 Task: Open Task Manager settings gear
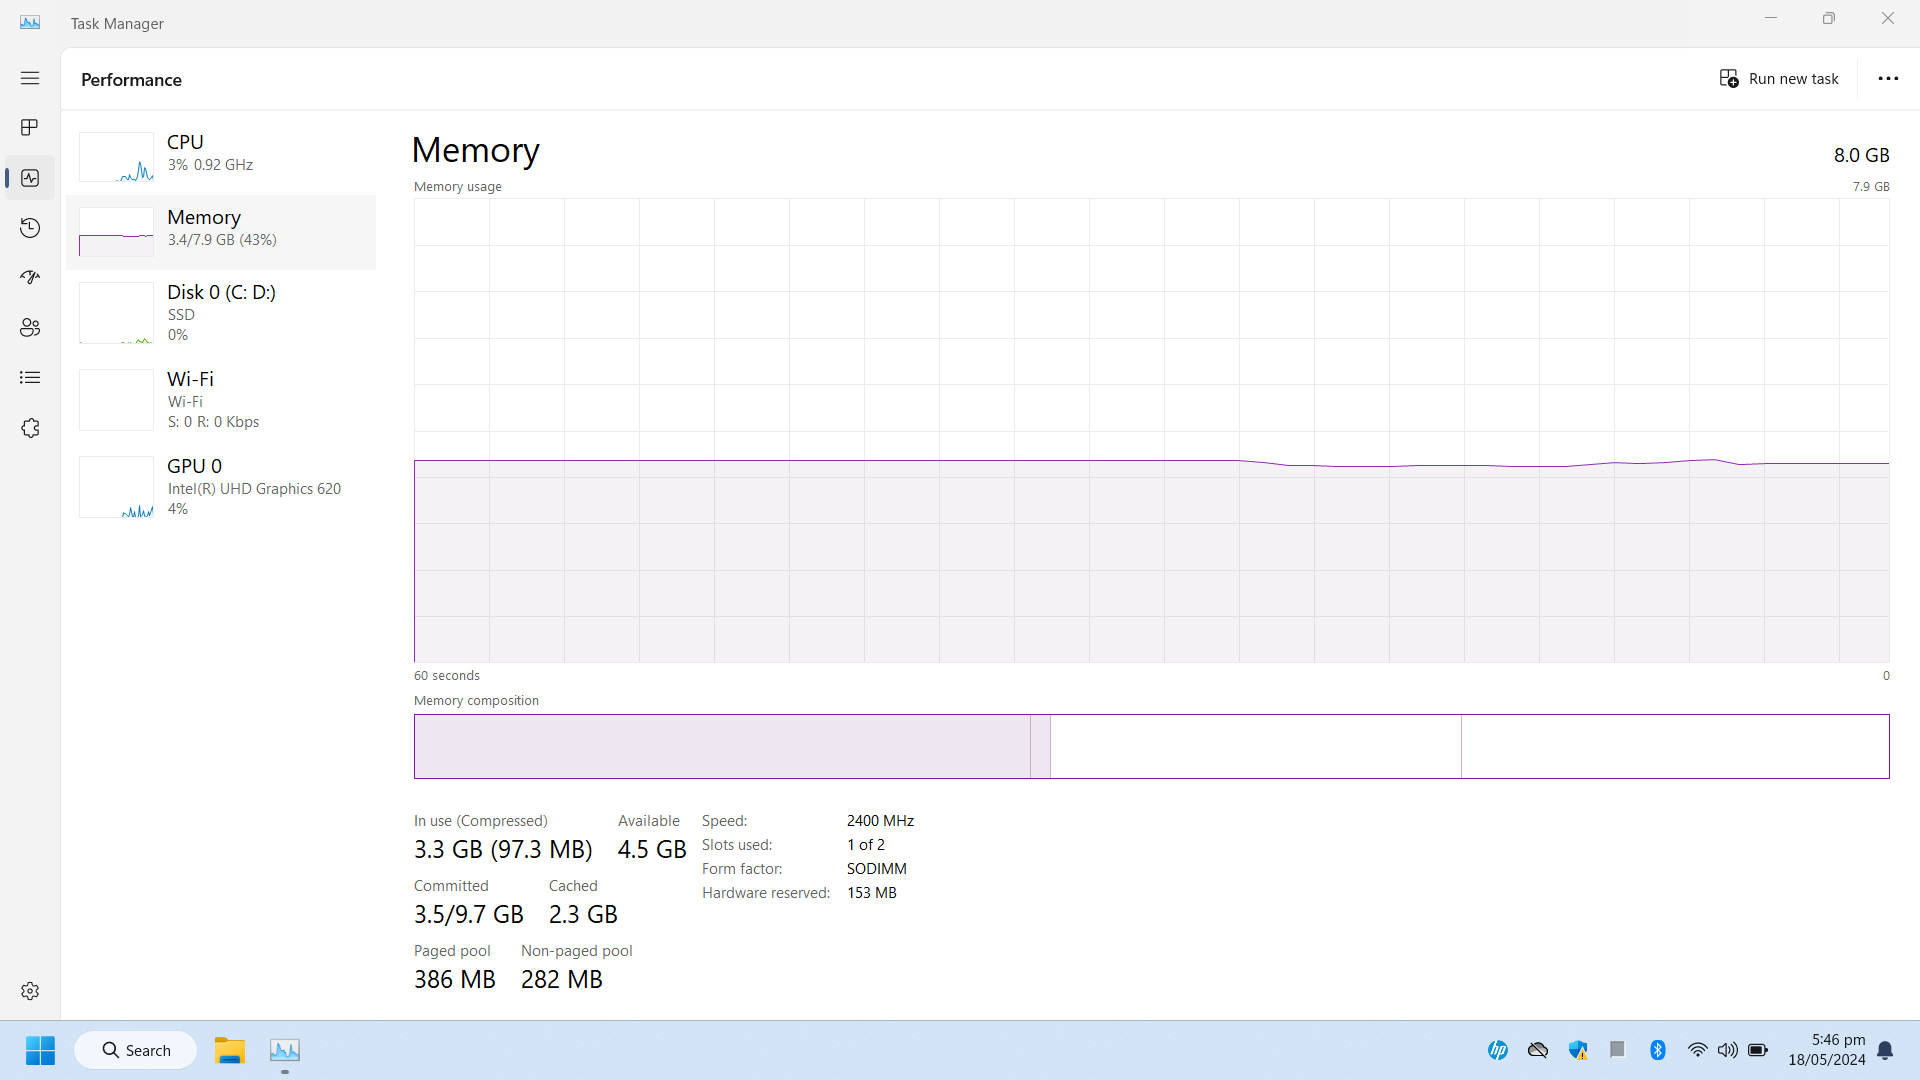30,991
